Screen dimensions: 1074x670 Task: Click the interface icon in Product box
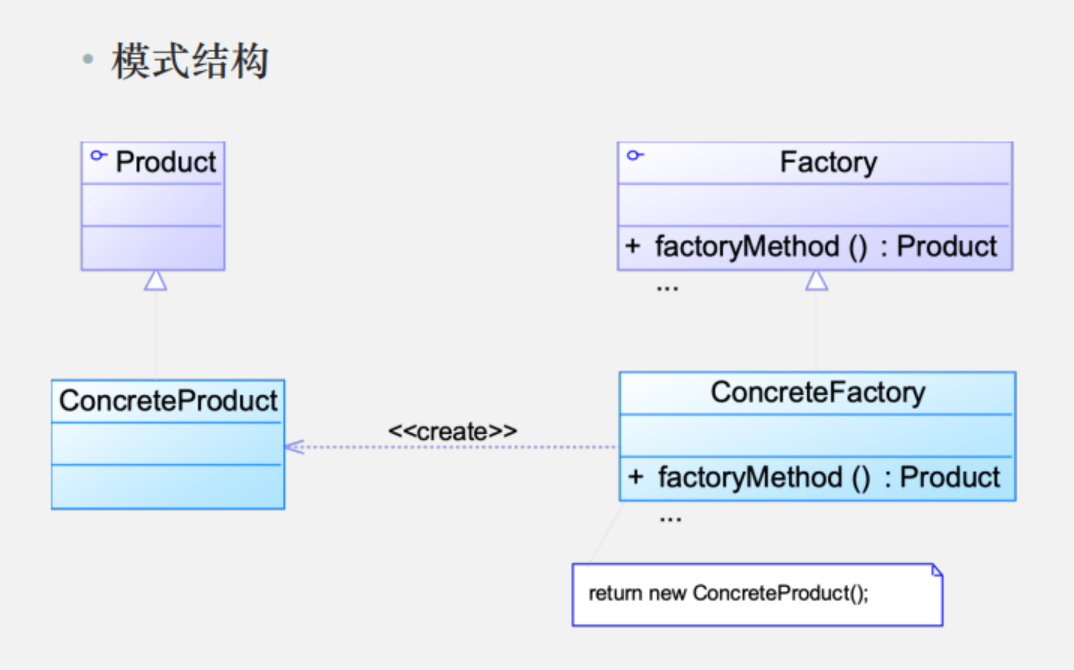point(98,156)
